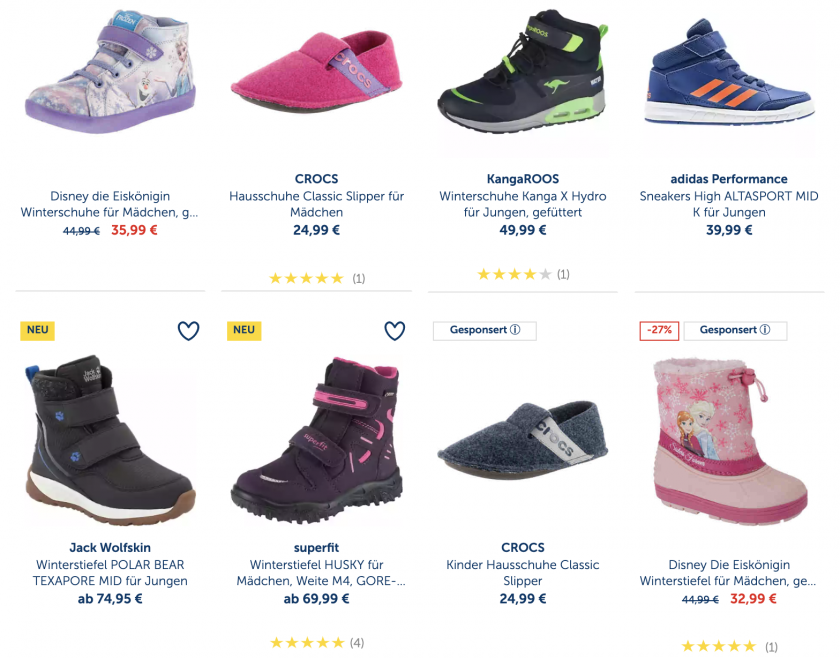Open Winterstiefel HUSKY für Mädchen link
This screenshot has height=658, width=840.
[316, 573]
